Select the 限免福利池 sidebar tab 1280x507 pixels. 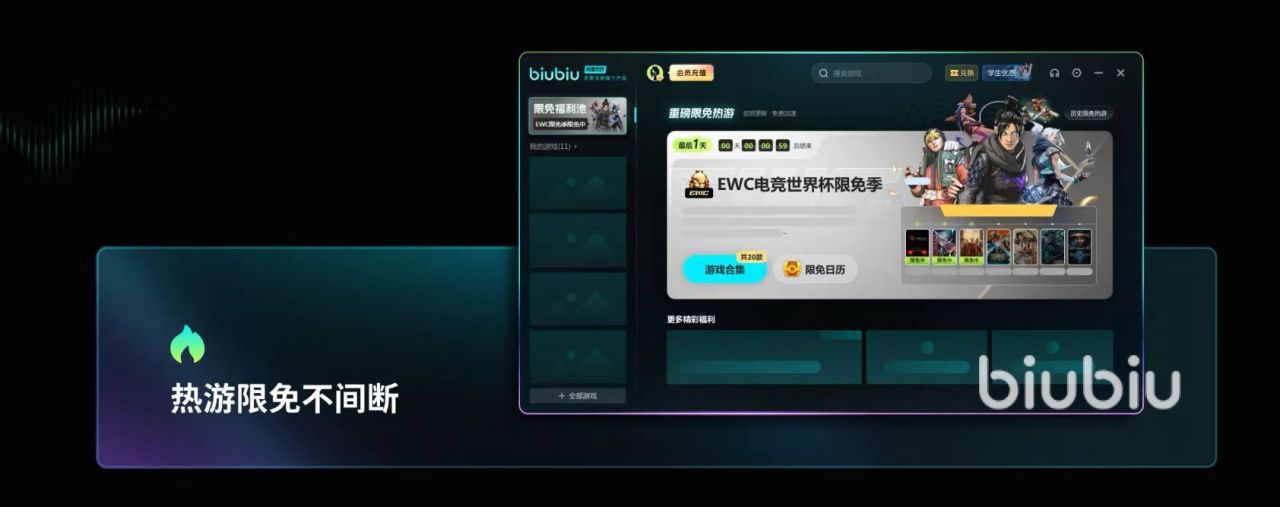click(578, 116)
